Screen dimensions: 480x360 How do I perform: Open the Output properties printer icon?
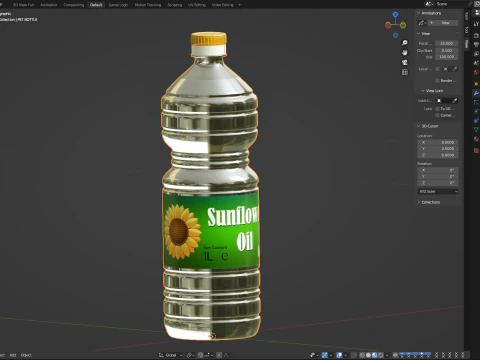476,45
